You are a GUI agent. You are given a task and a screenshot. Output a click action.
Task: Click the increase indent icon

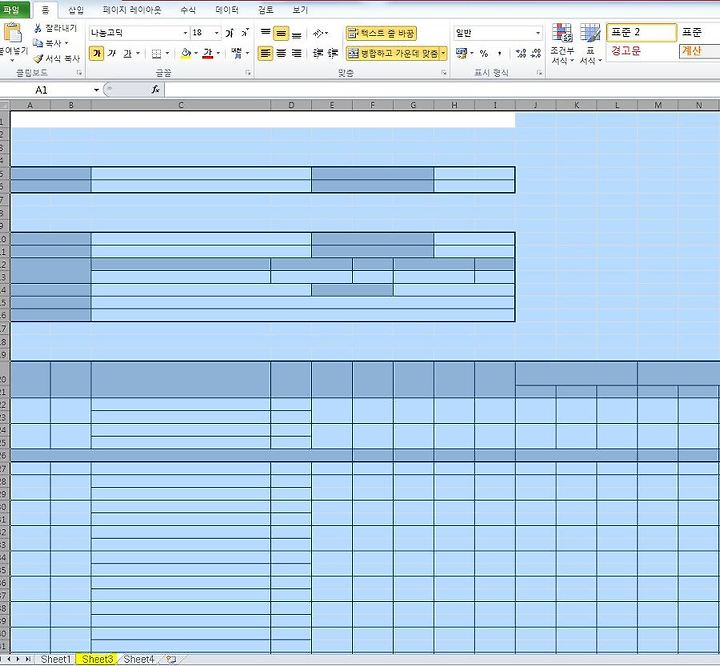coord(333,53)
